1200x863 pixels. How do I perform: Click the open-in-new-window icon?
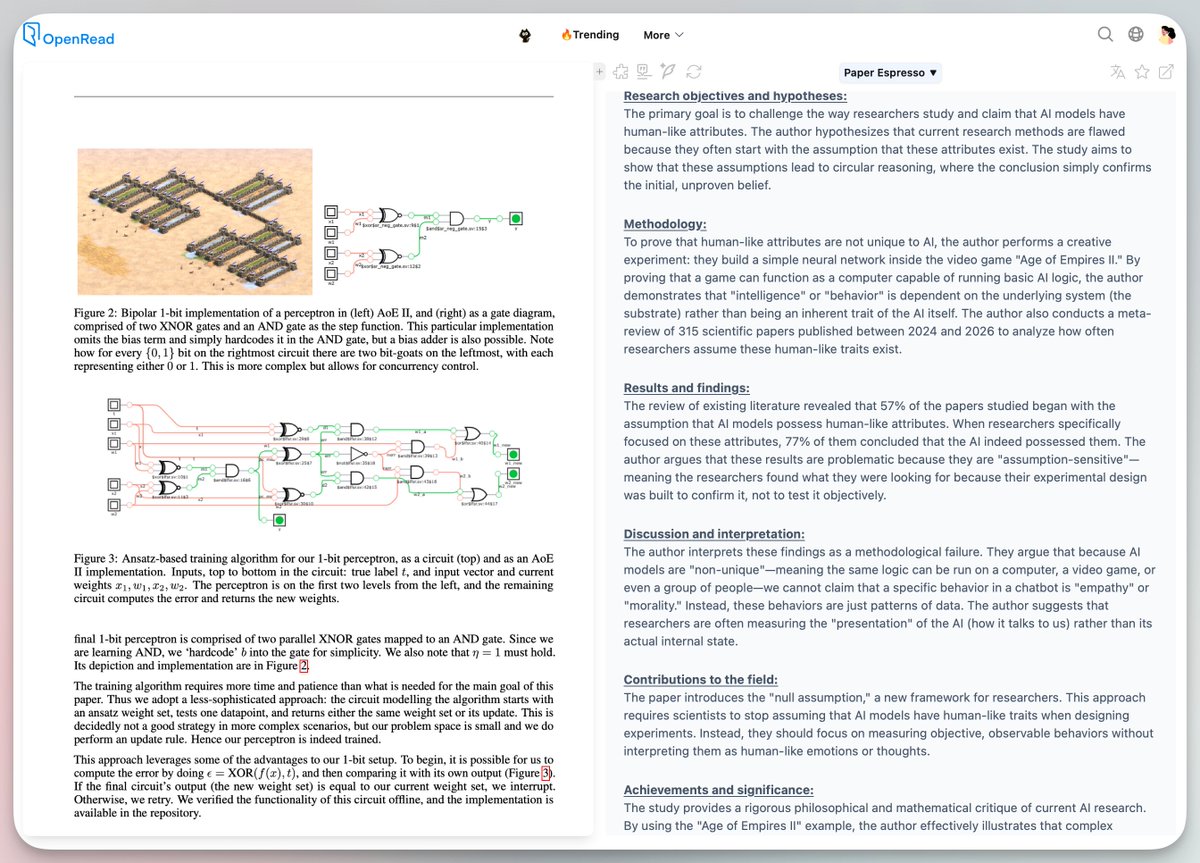point(1166,72)
